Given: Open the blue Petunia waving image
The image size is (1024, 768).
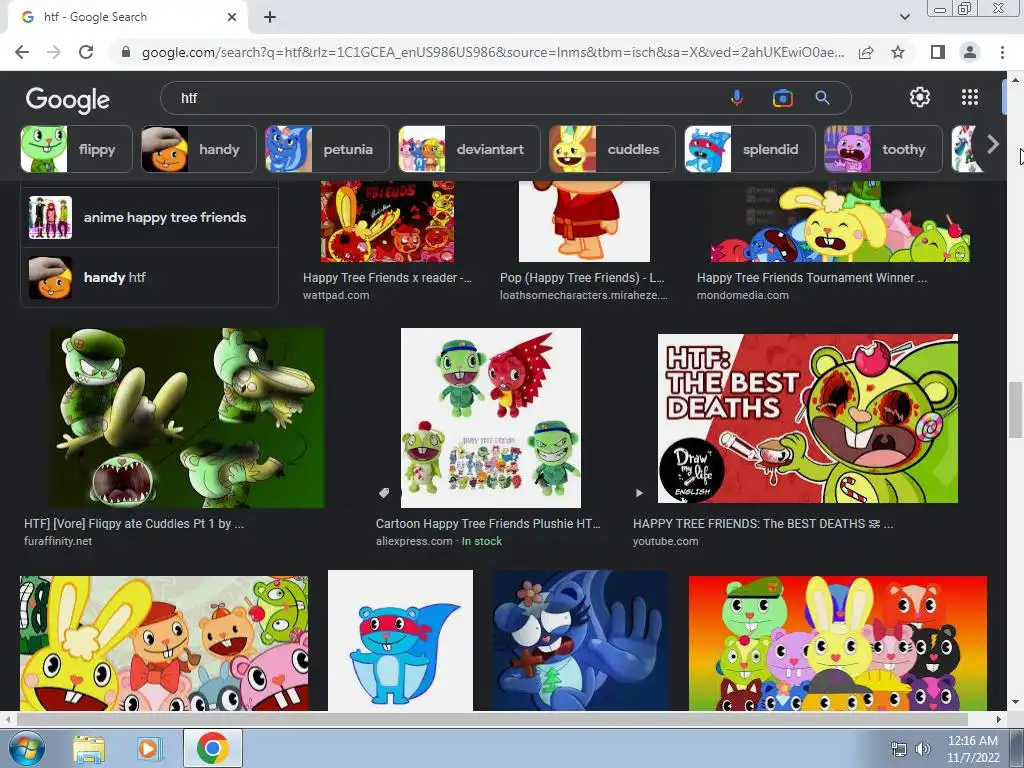Looking at the screenshot, I should click(581, 640).
